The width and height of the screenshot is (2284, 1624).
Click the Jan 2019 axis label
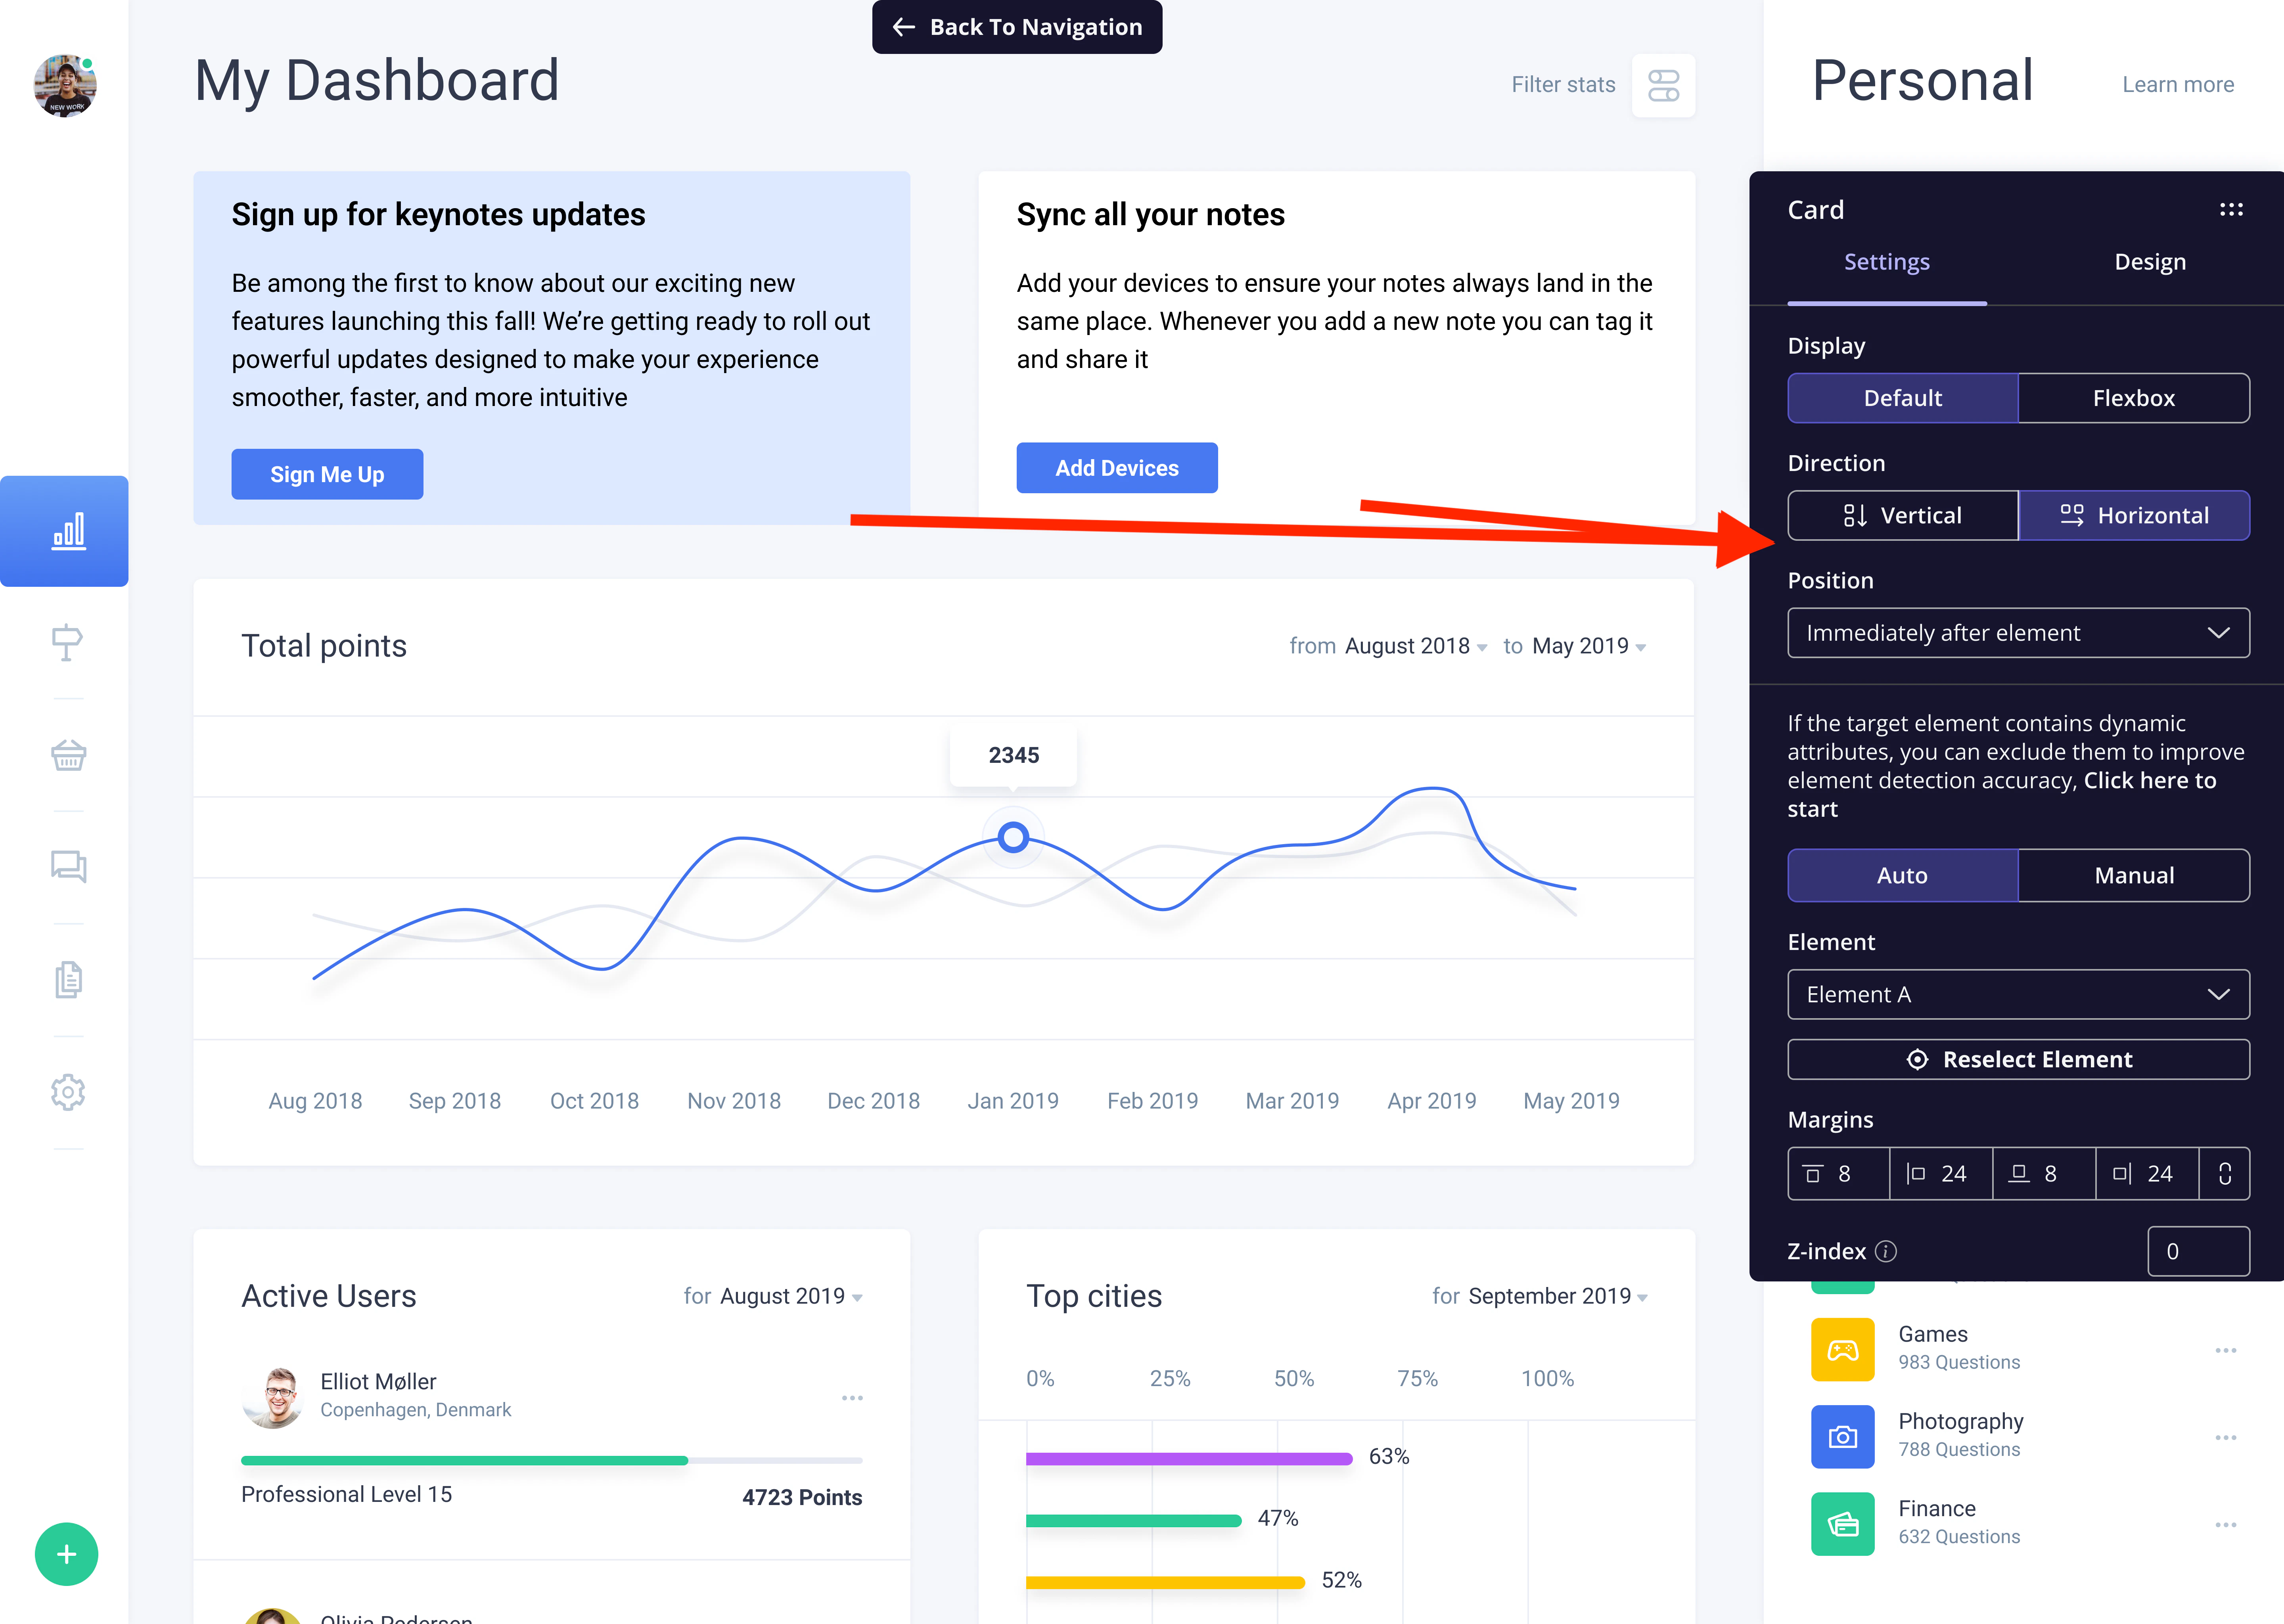tap(1013, 1101)
